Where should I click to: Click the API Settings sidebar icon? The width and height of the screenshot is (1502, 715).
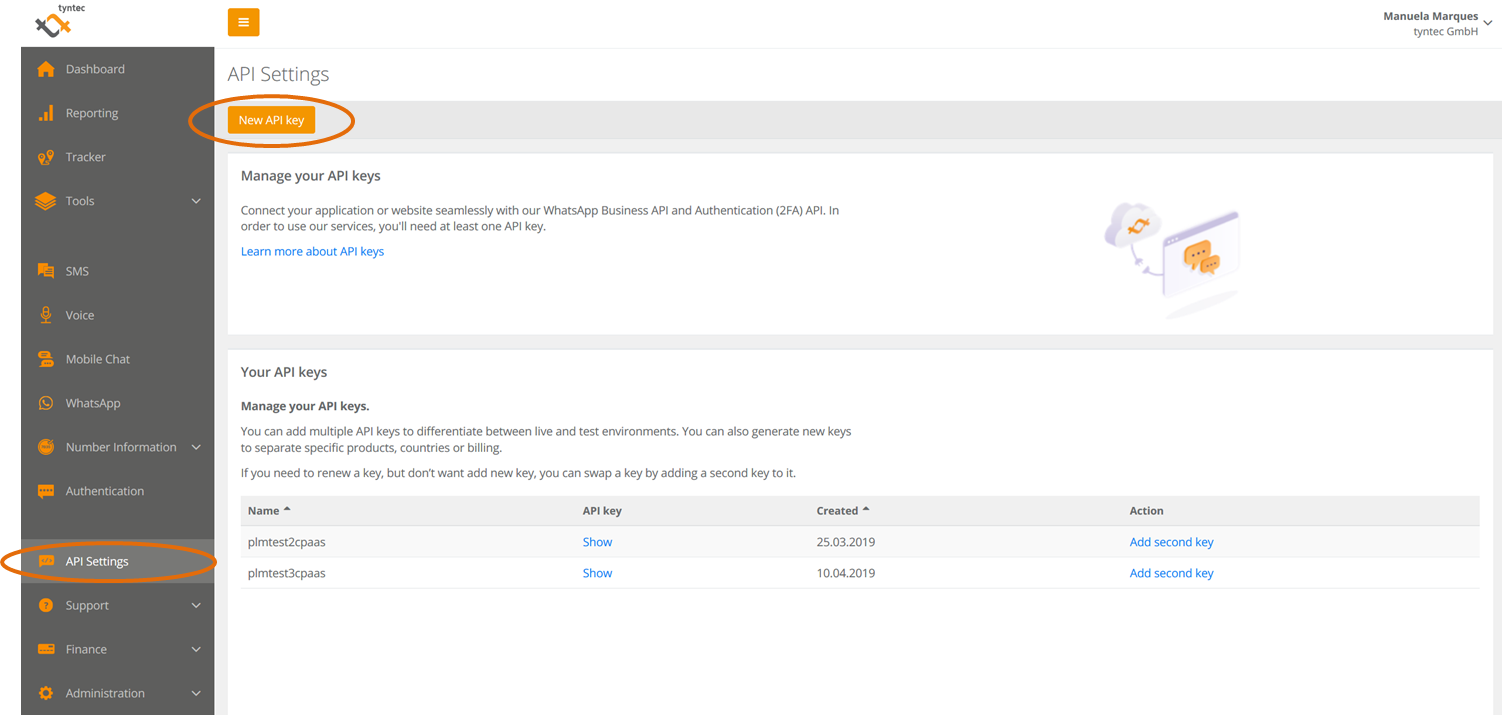pyautogui.click(x=46, y=561)
